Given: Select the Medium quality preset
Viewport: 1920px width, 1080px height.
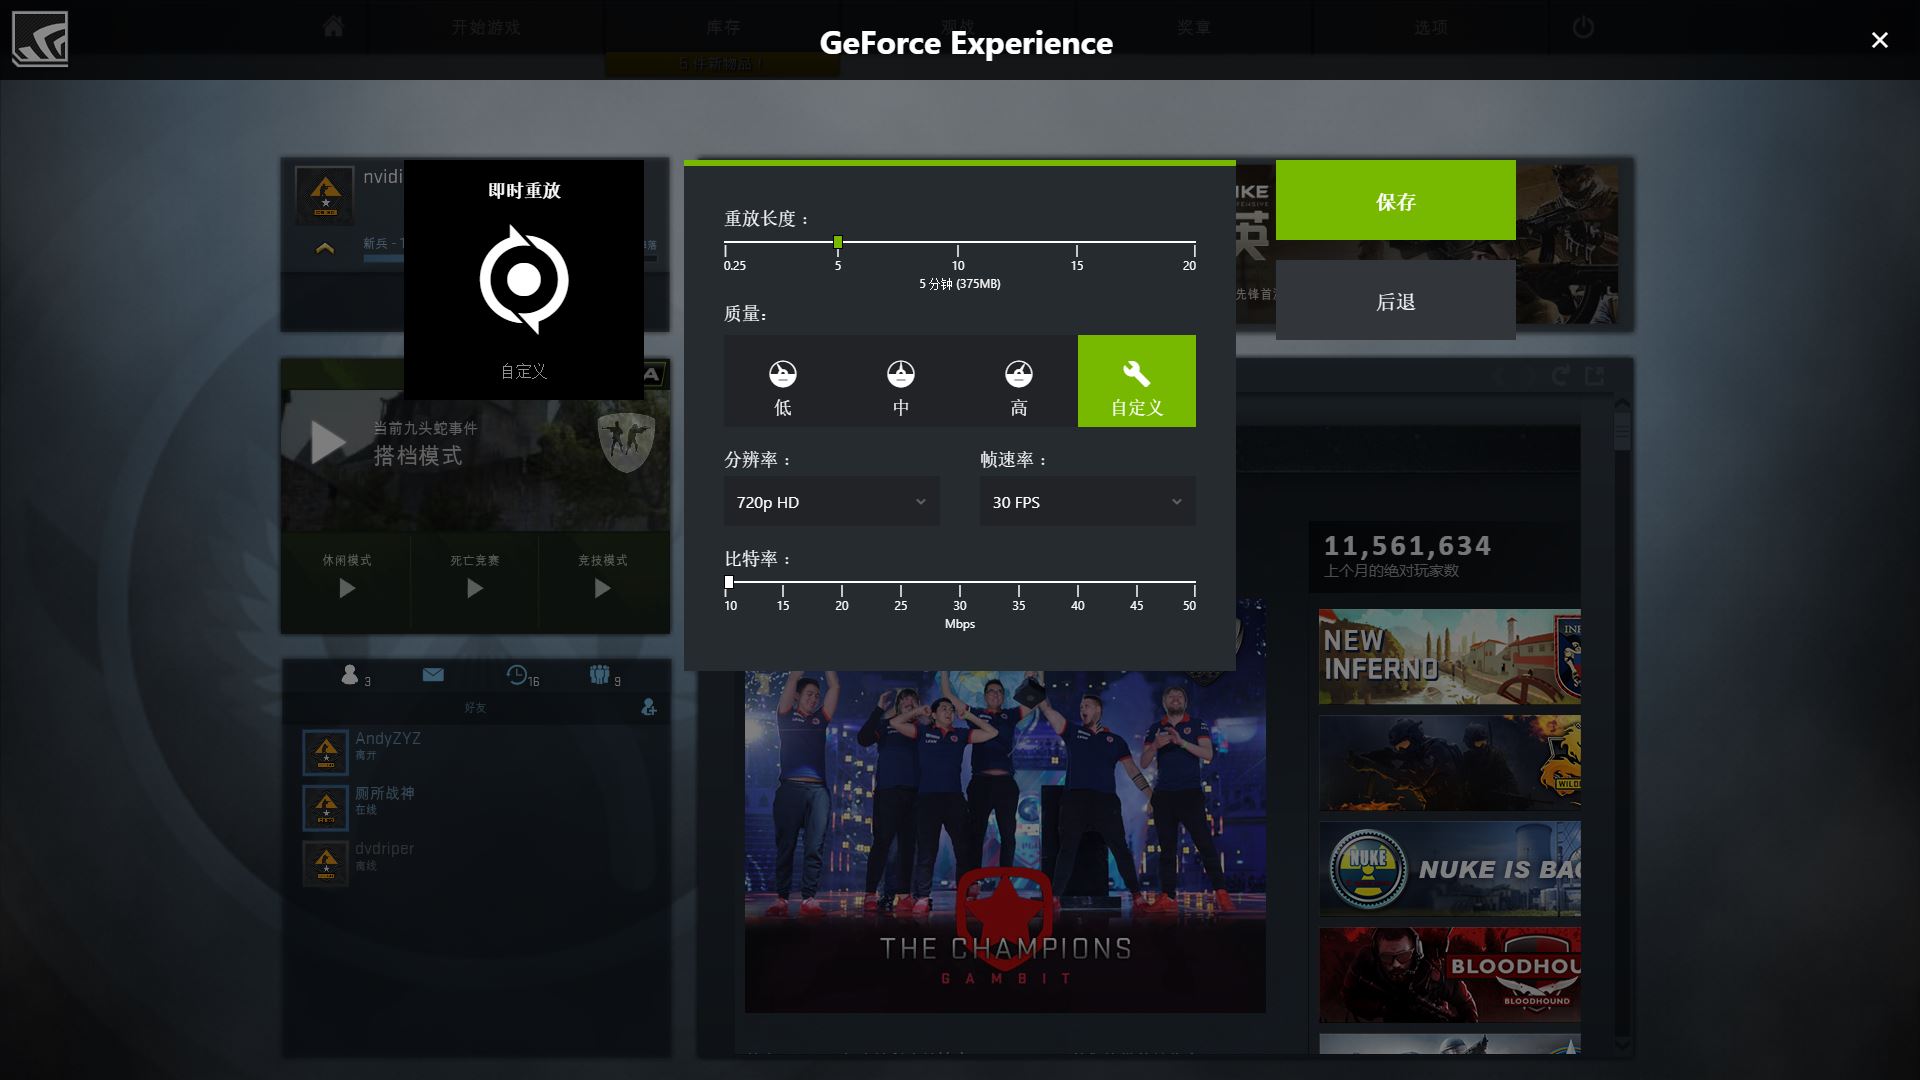Looking at the screenshot, I should [x=901, y=382].
